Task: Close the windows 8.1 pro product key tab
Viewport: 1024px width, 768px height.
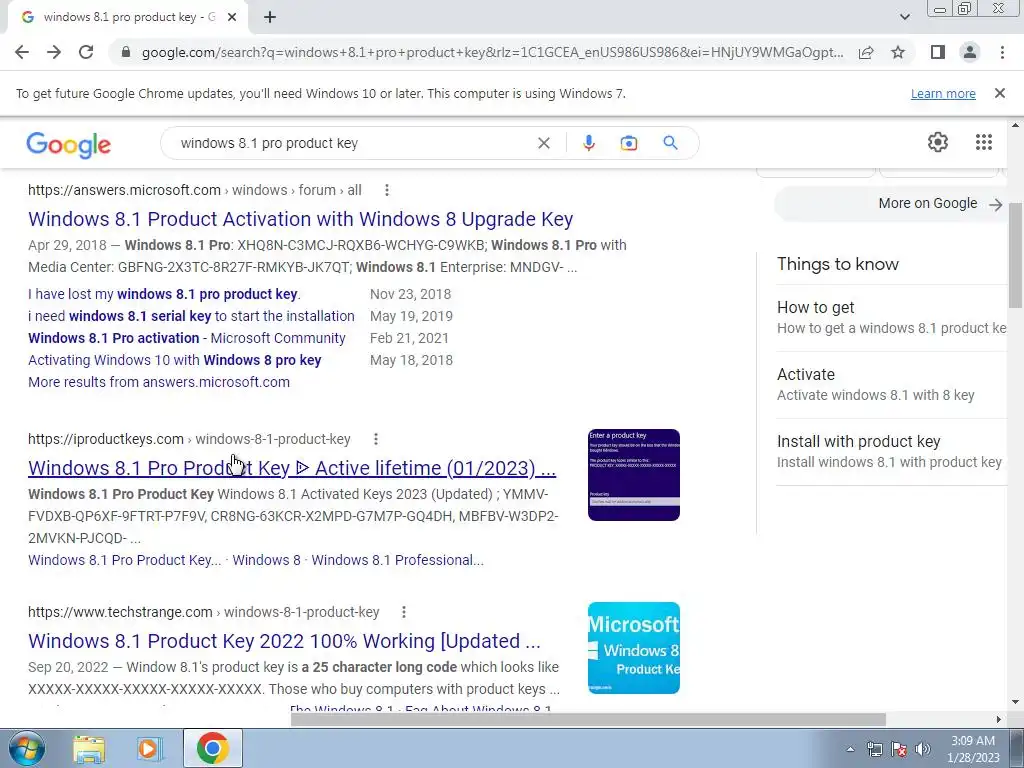Action: coord(231,18)
